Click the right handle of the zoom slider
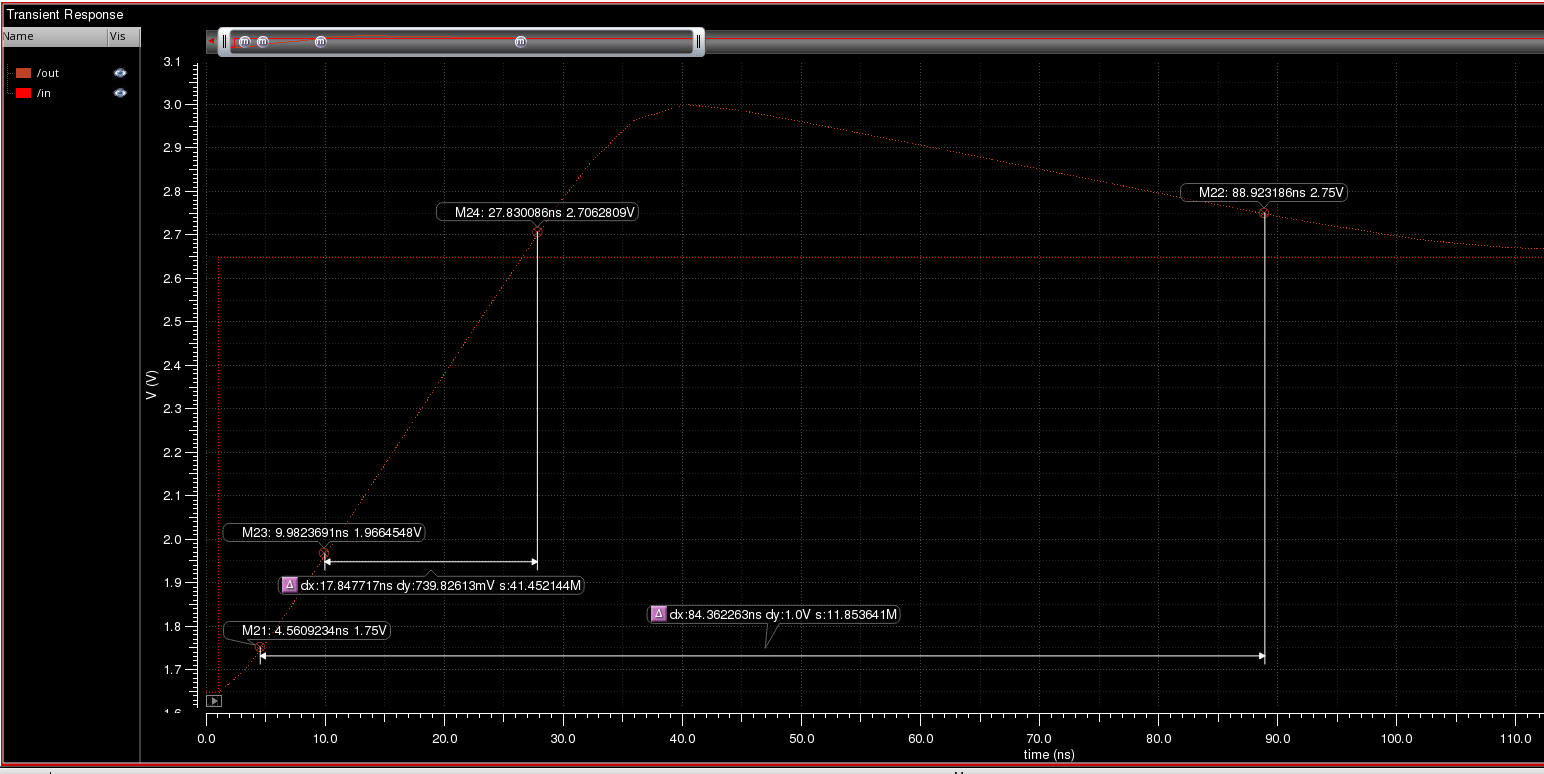The height and width of the screenshot is (774, 1544). [698, 41]
